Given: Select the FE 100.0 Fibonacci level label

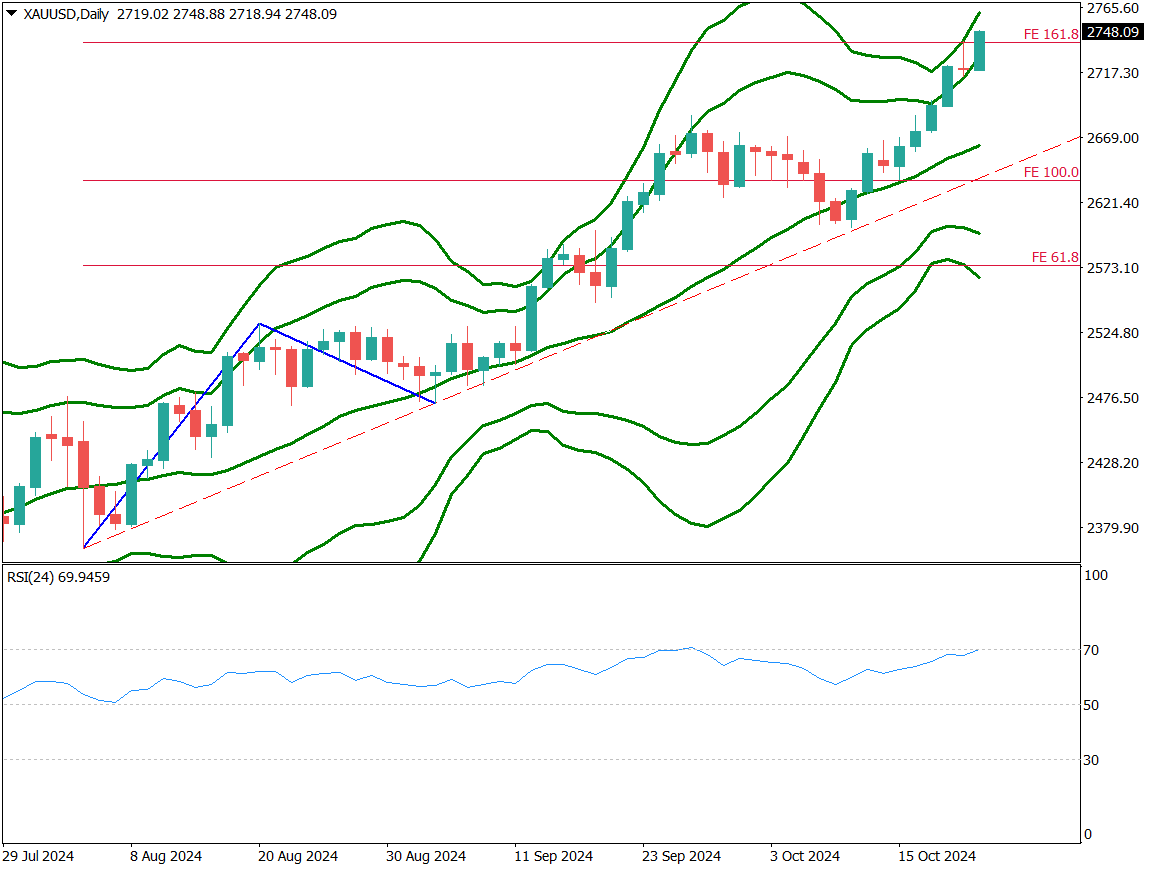Looking at the screenshot, I should tap(1050, 172).
